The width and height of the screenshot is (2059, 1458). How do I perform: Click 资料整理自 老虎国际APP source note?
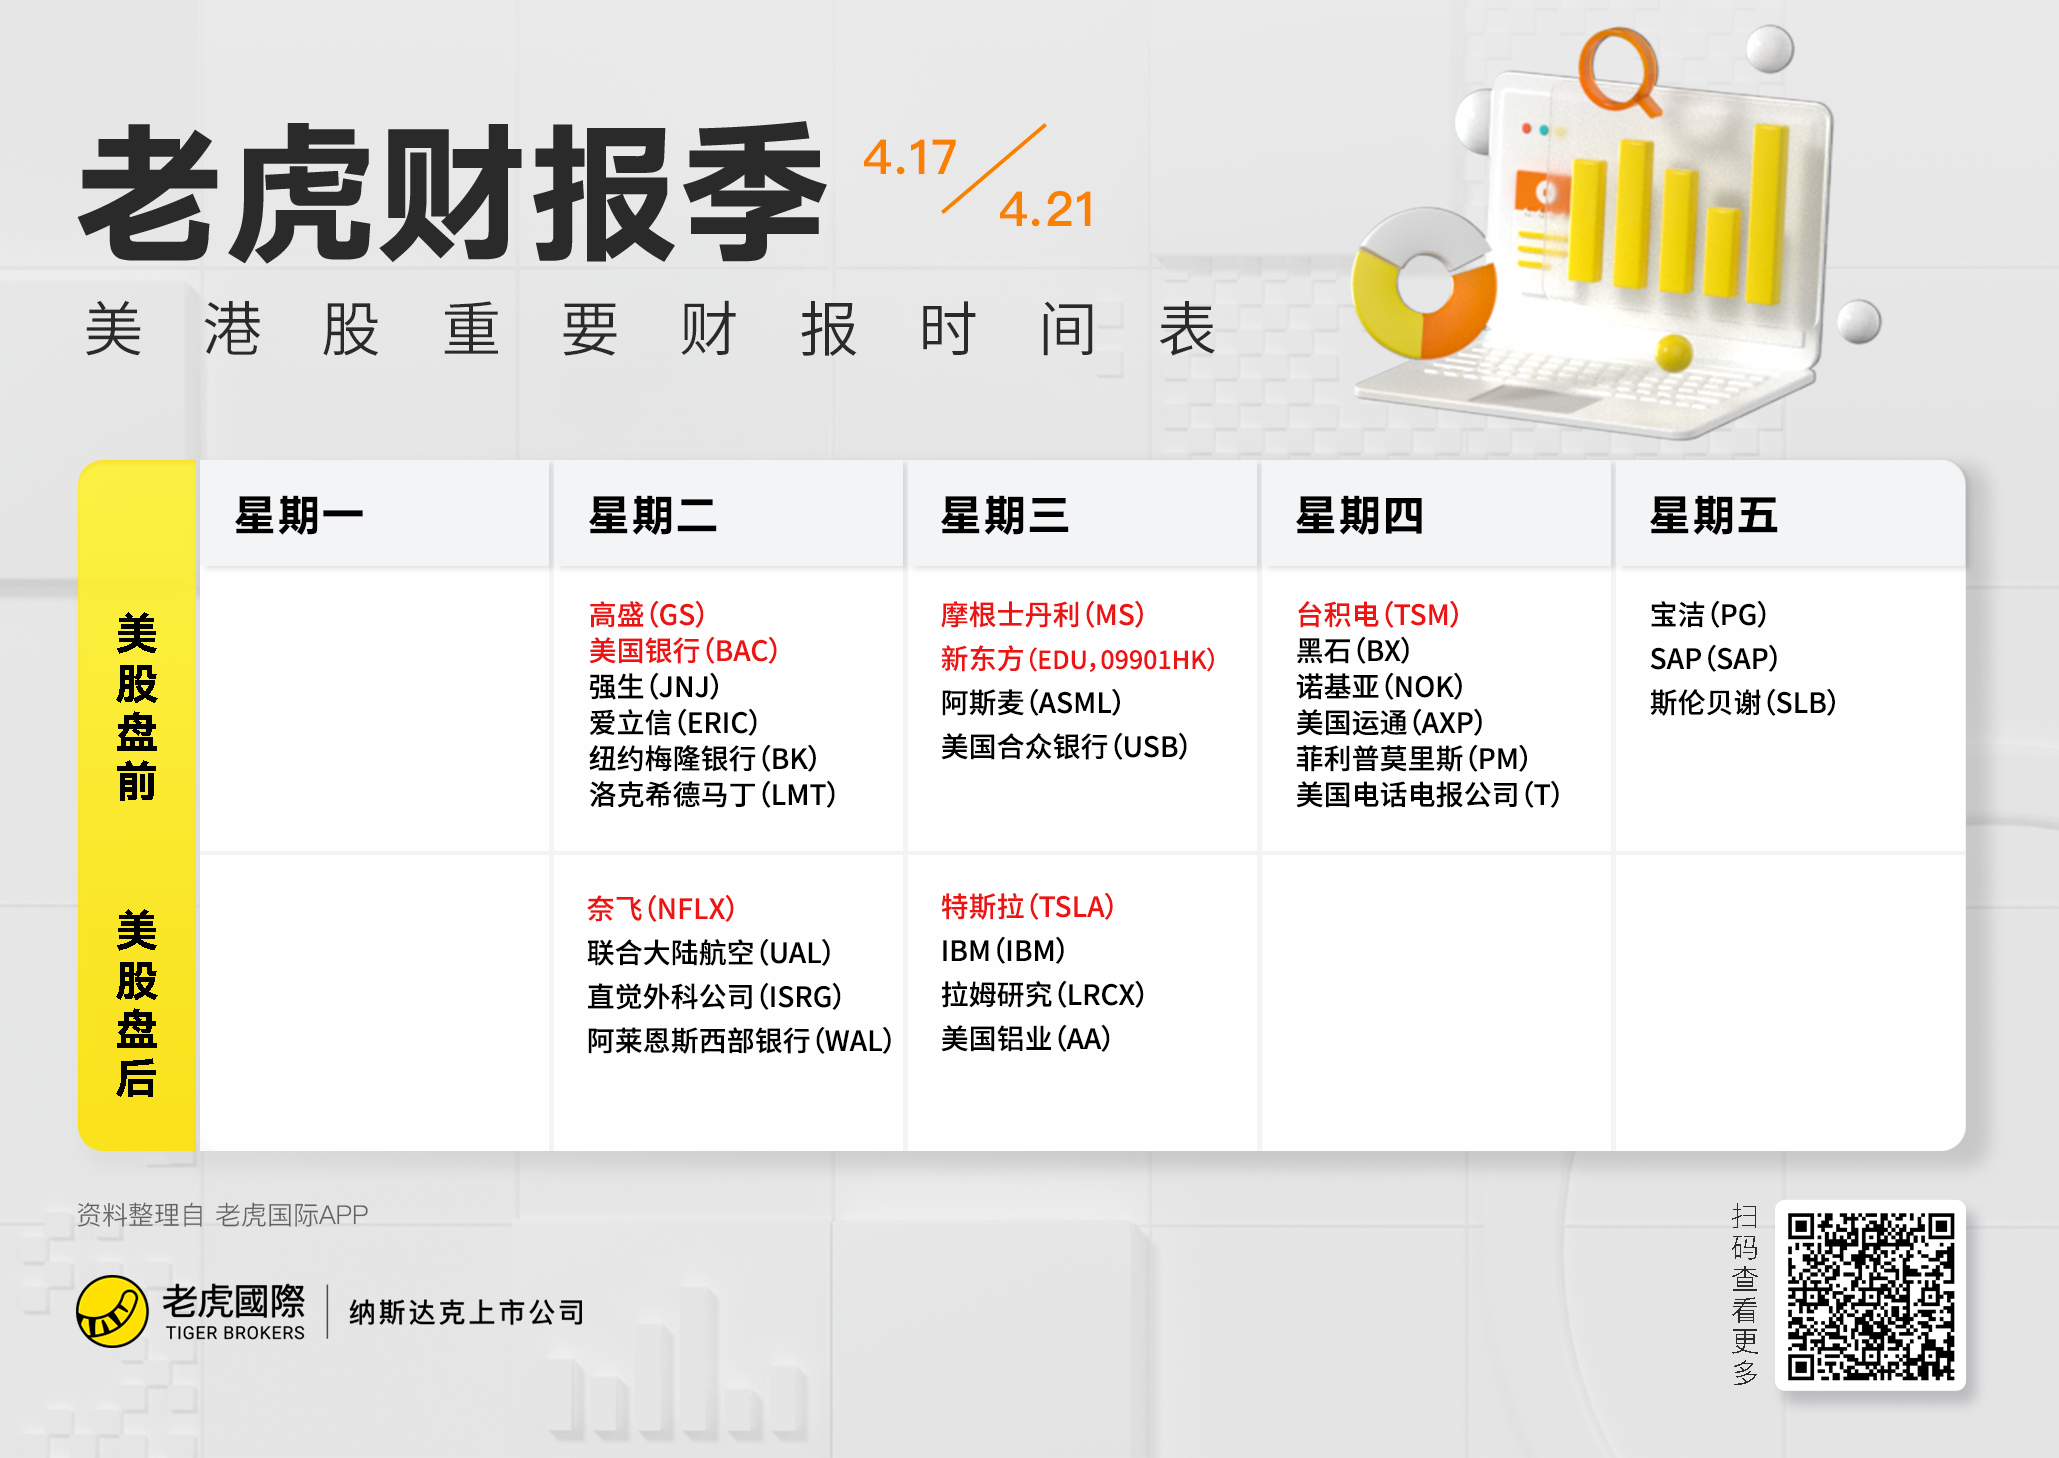point(223,1214)
